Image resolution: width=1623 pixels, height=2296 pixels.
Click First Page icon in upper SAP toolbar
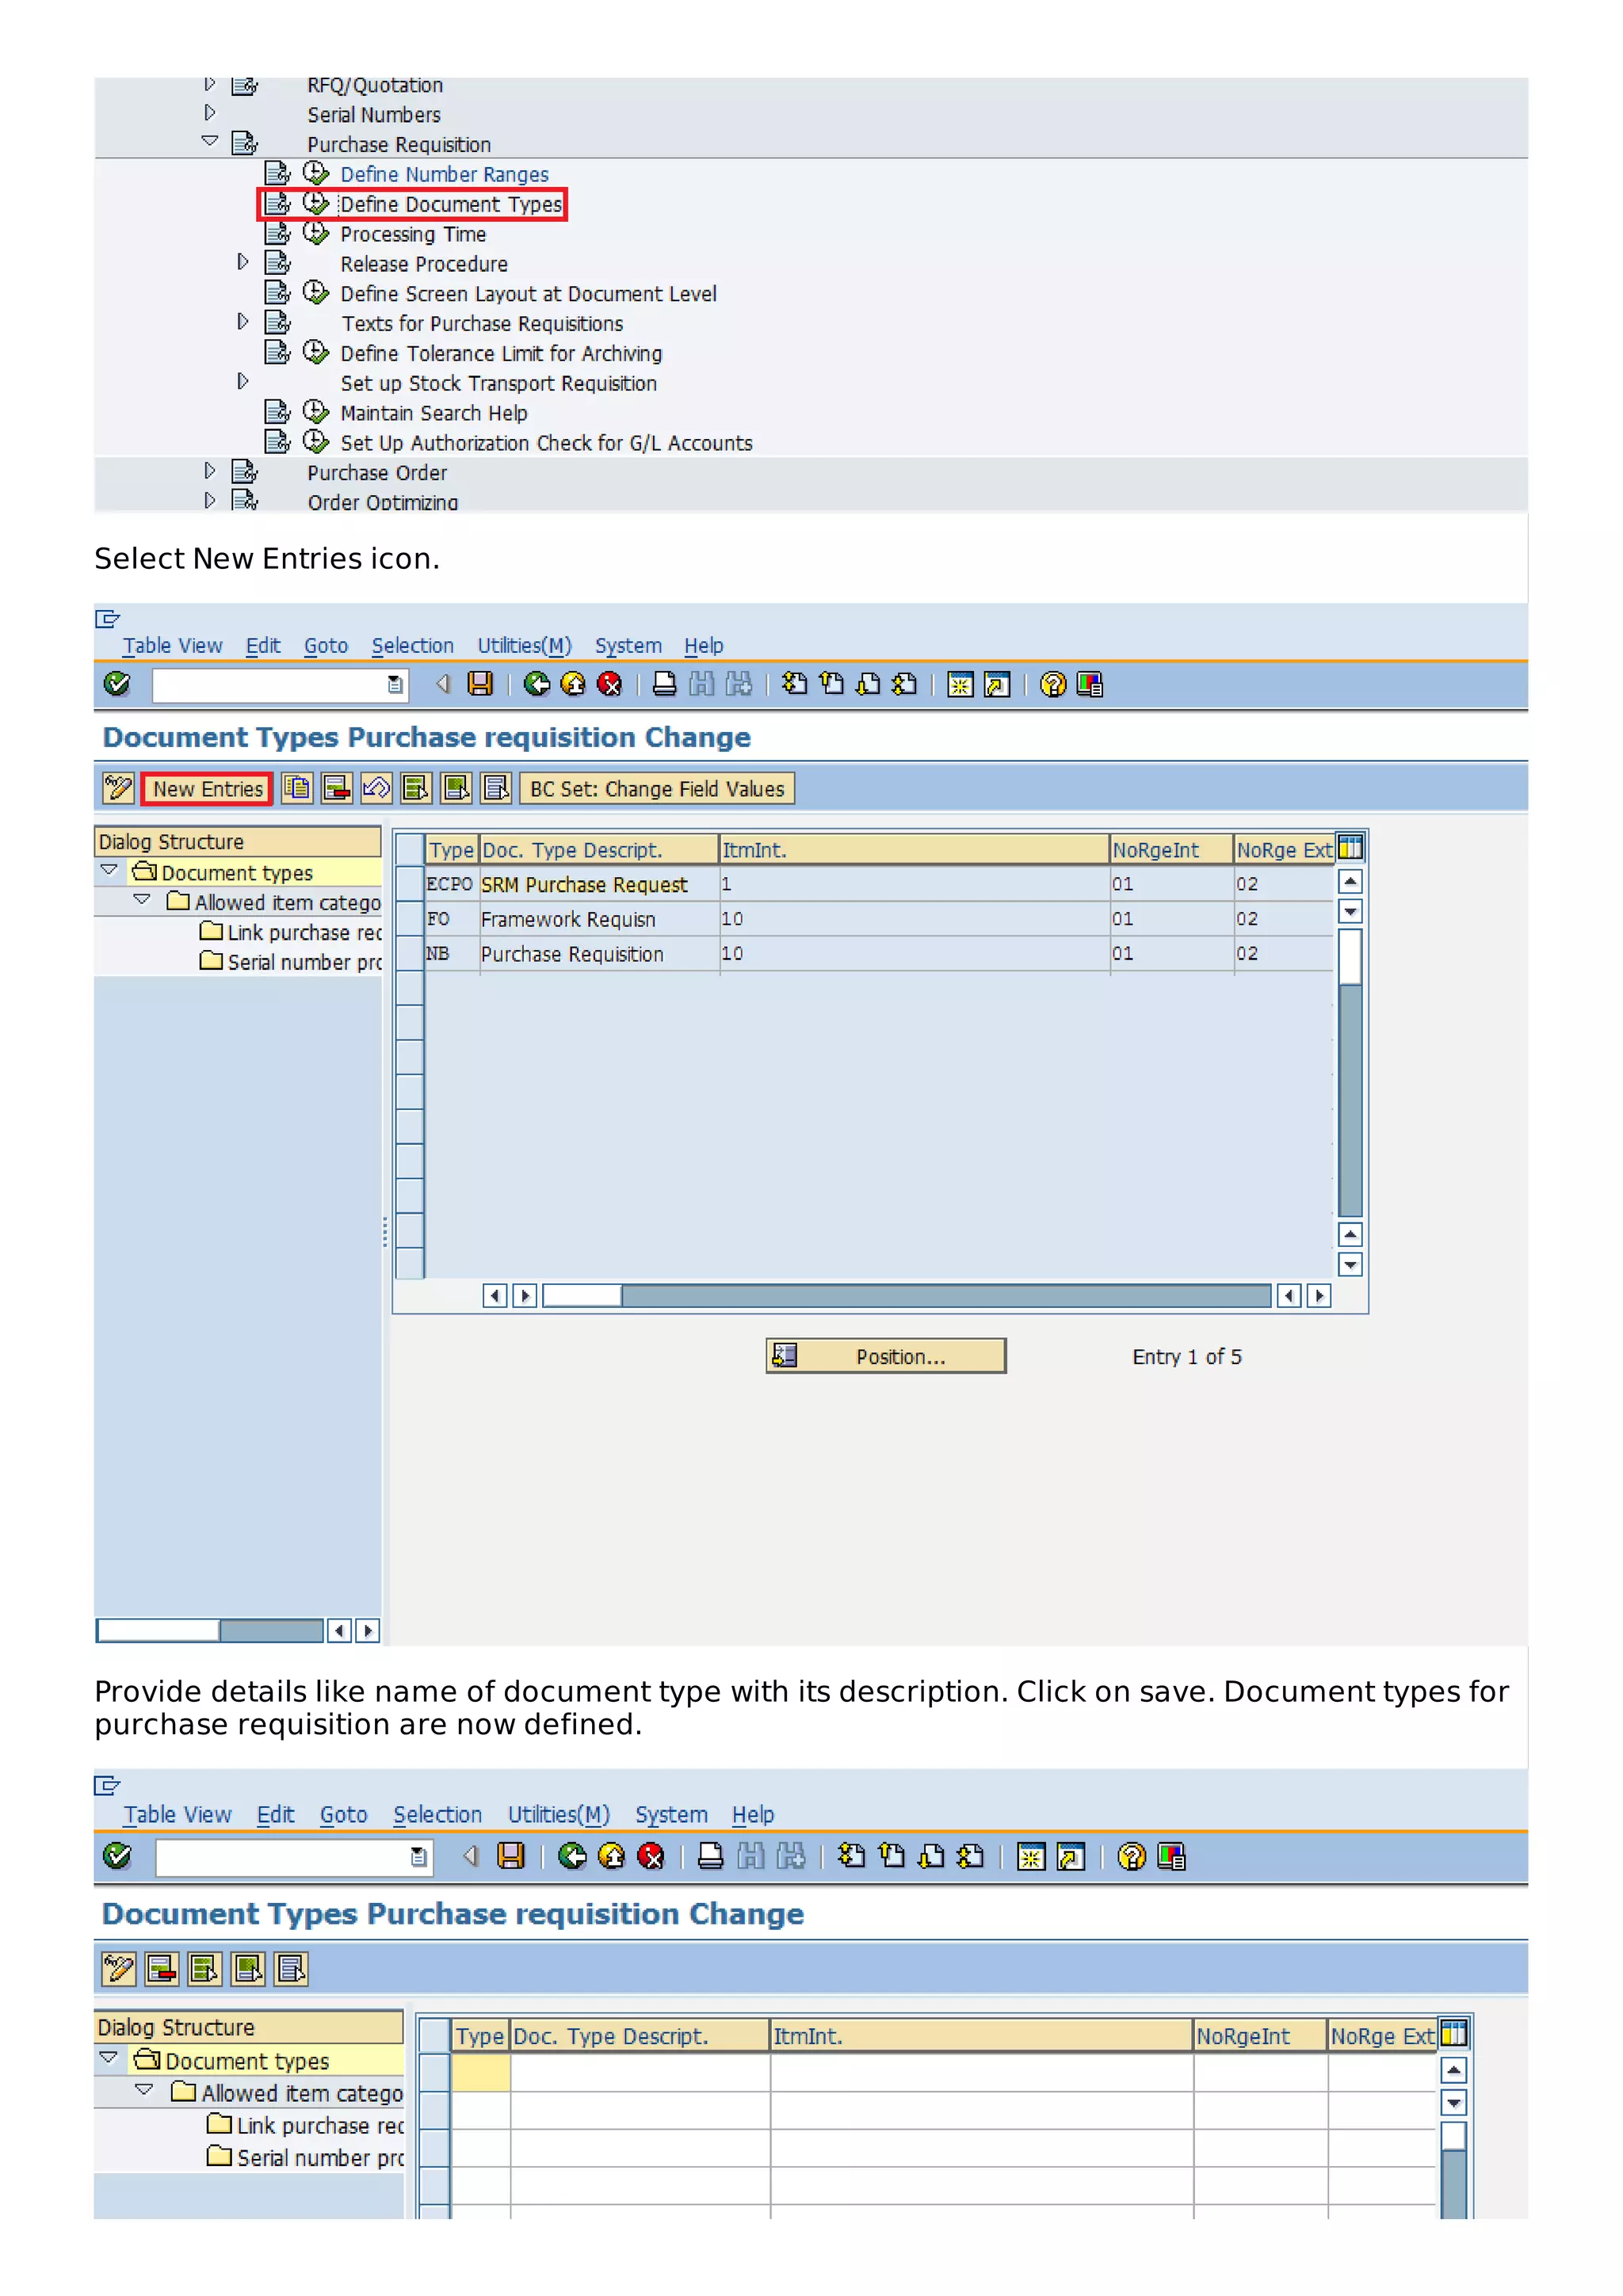click(795, 684)
